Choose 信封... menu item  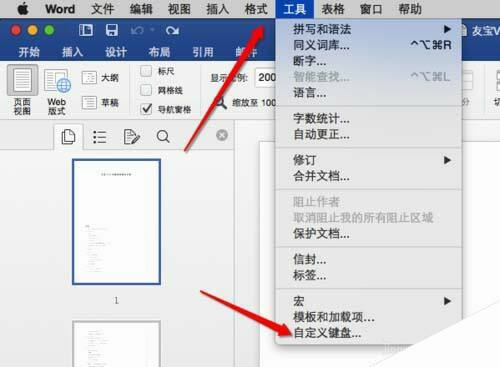click(x=369, y=259)
